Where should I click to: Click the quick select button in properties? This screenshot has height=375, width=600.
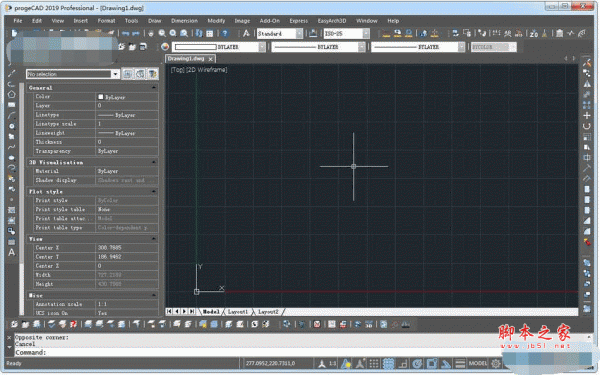153,74
